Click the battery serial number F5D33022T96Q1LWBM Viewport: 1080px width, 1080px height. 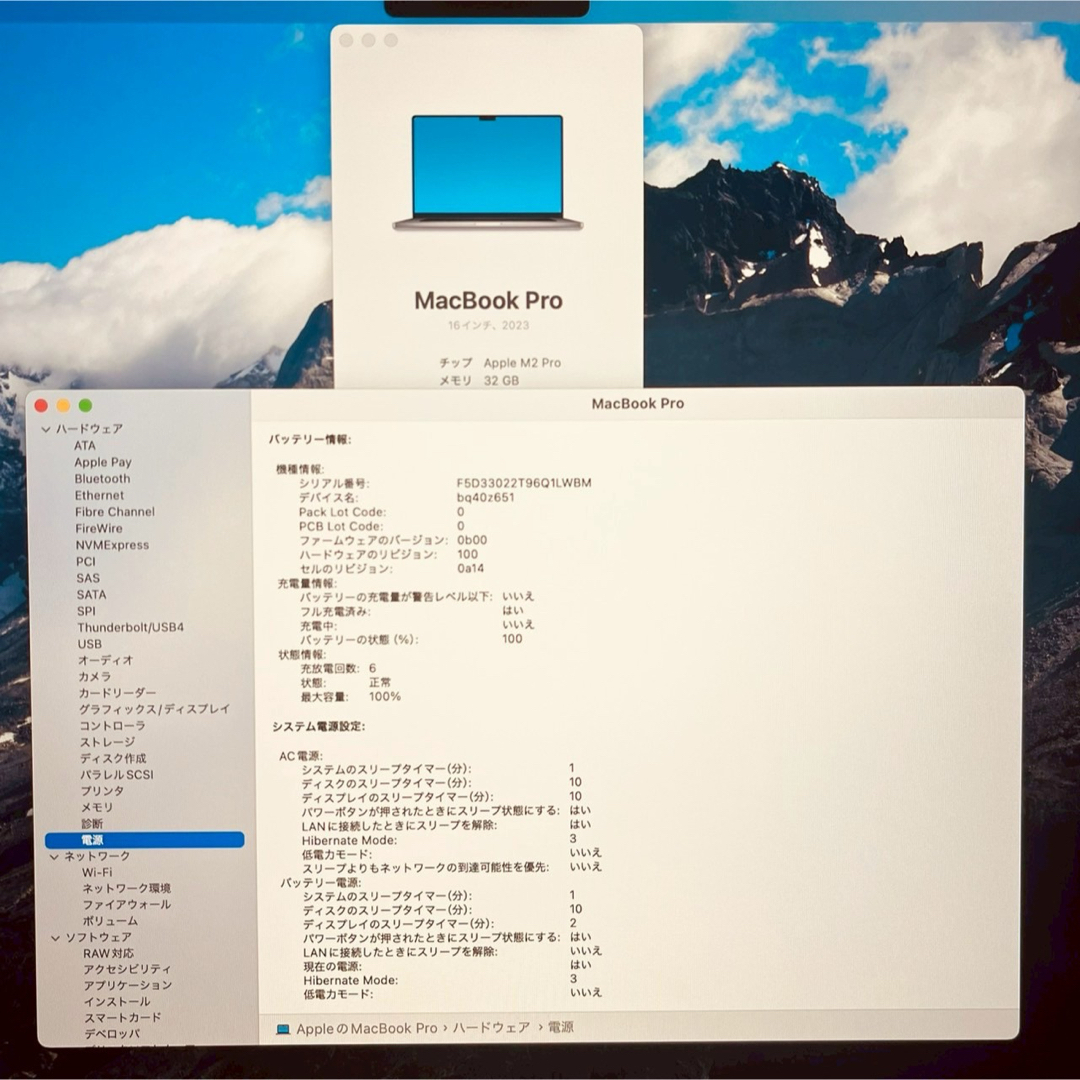pos(524,483)
